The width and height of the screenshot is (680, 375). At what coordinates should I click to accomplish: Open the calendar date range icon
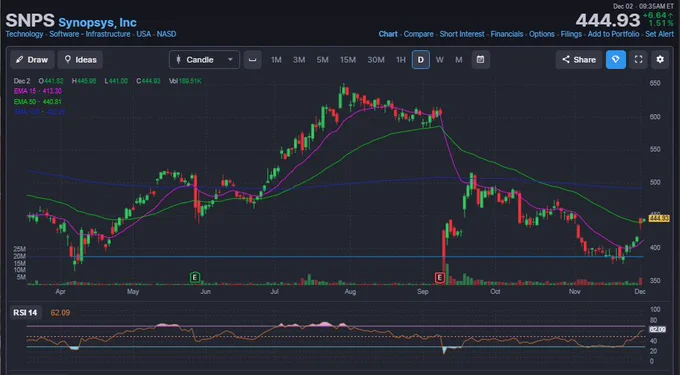coord(481,60)
